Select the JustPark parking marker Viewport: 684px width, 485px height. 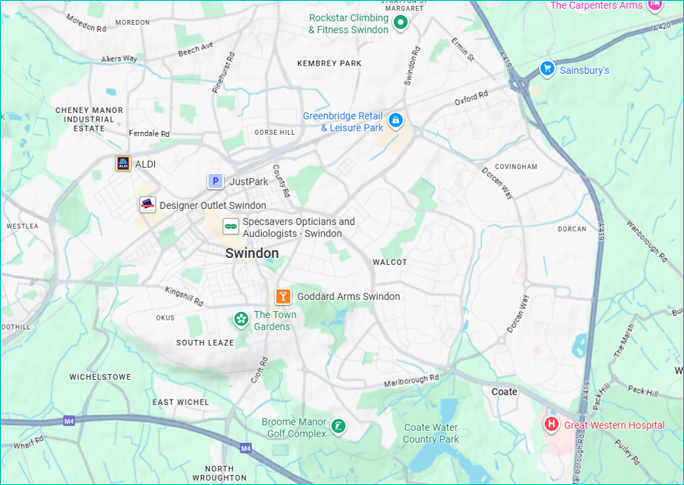(x=215, y=181)
